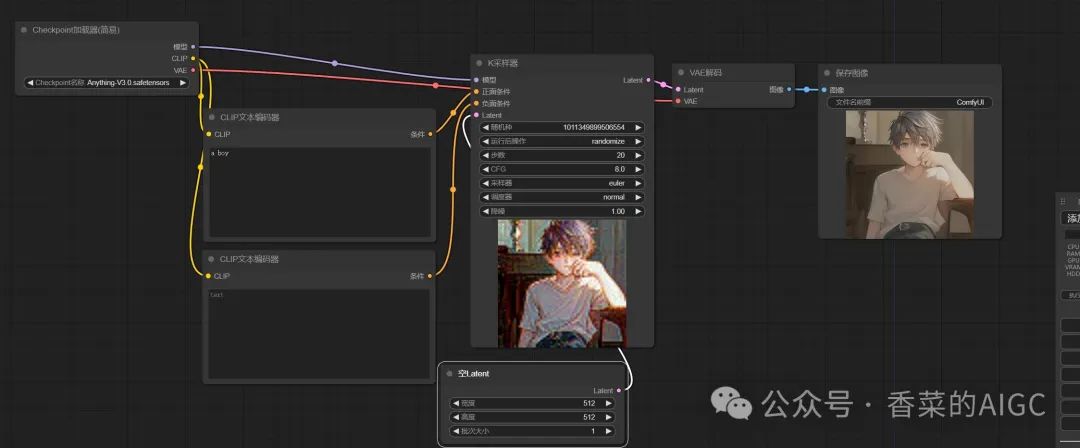Increase 降噪 with its right arrow
Viewport: 1080px width, 448px height.
tap(638, 212)
